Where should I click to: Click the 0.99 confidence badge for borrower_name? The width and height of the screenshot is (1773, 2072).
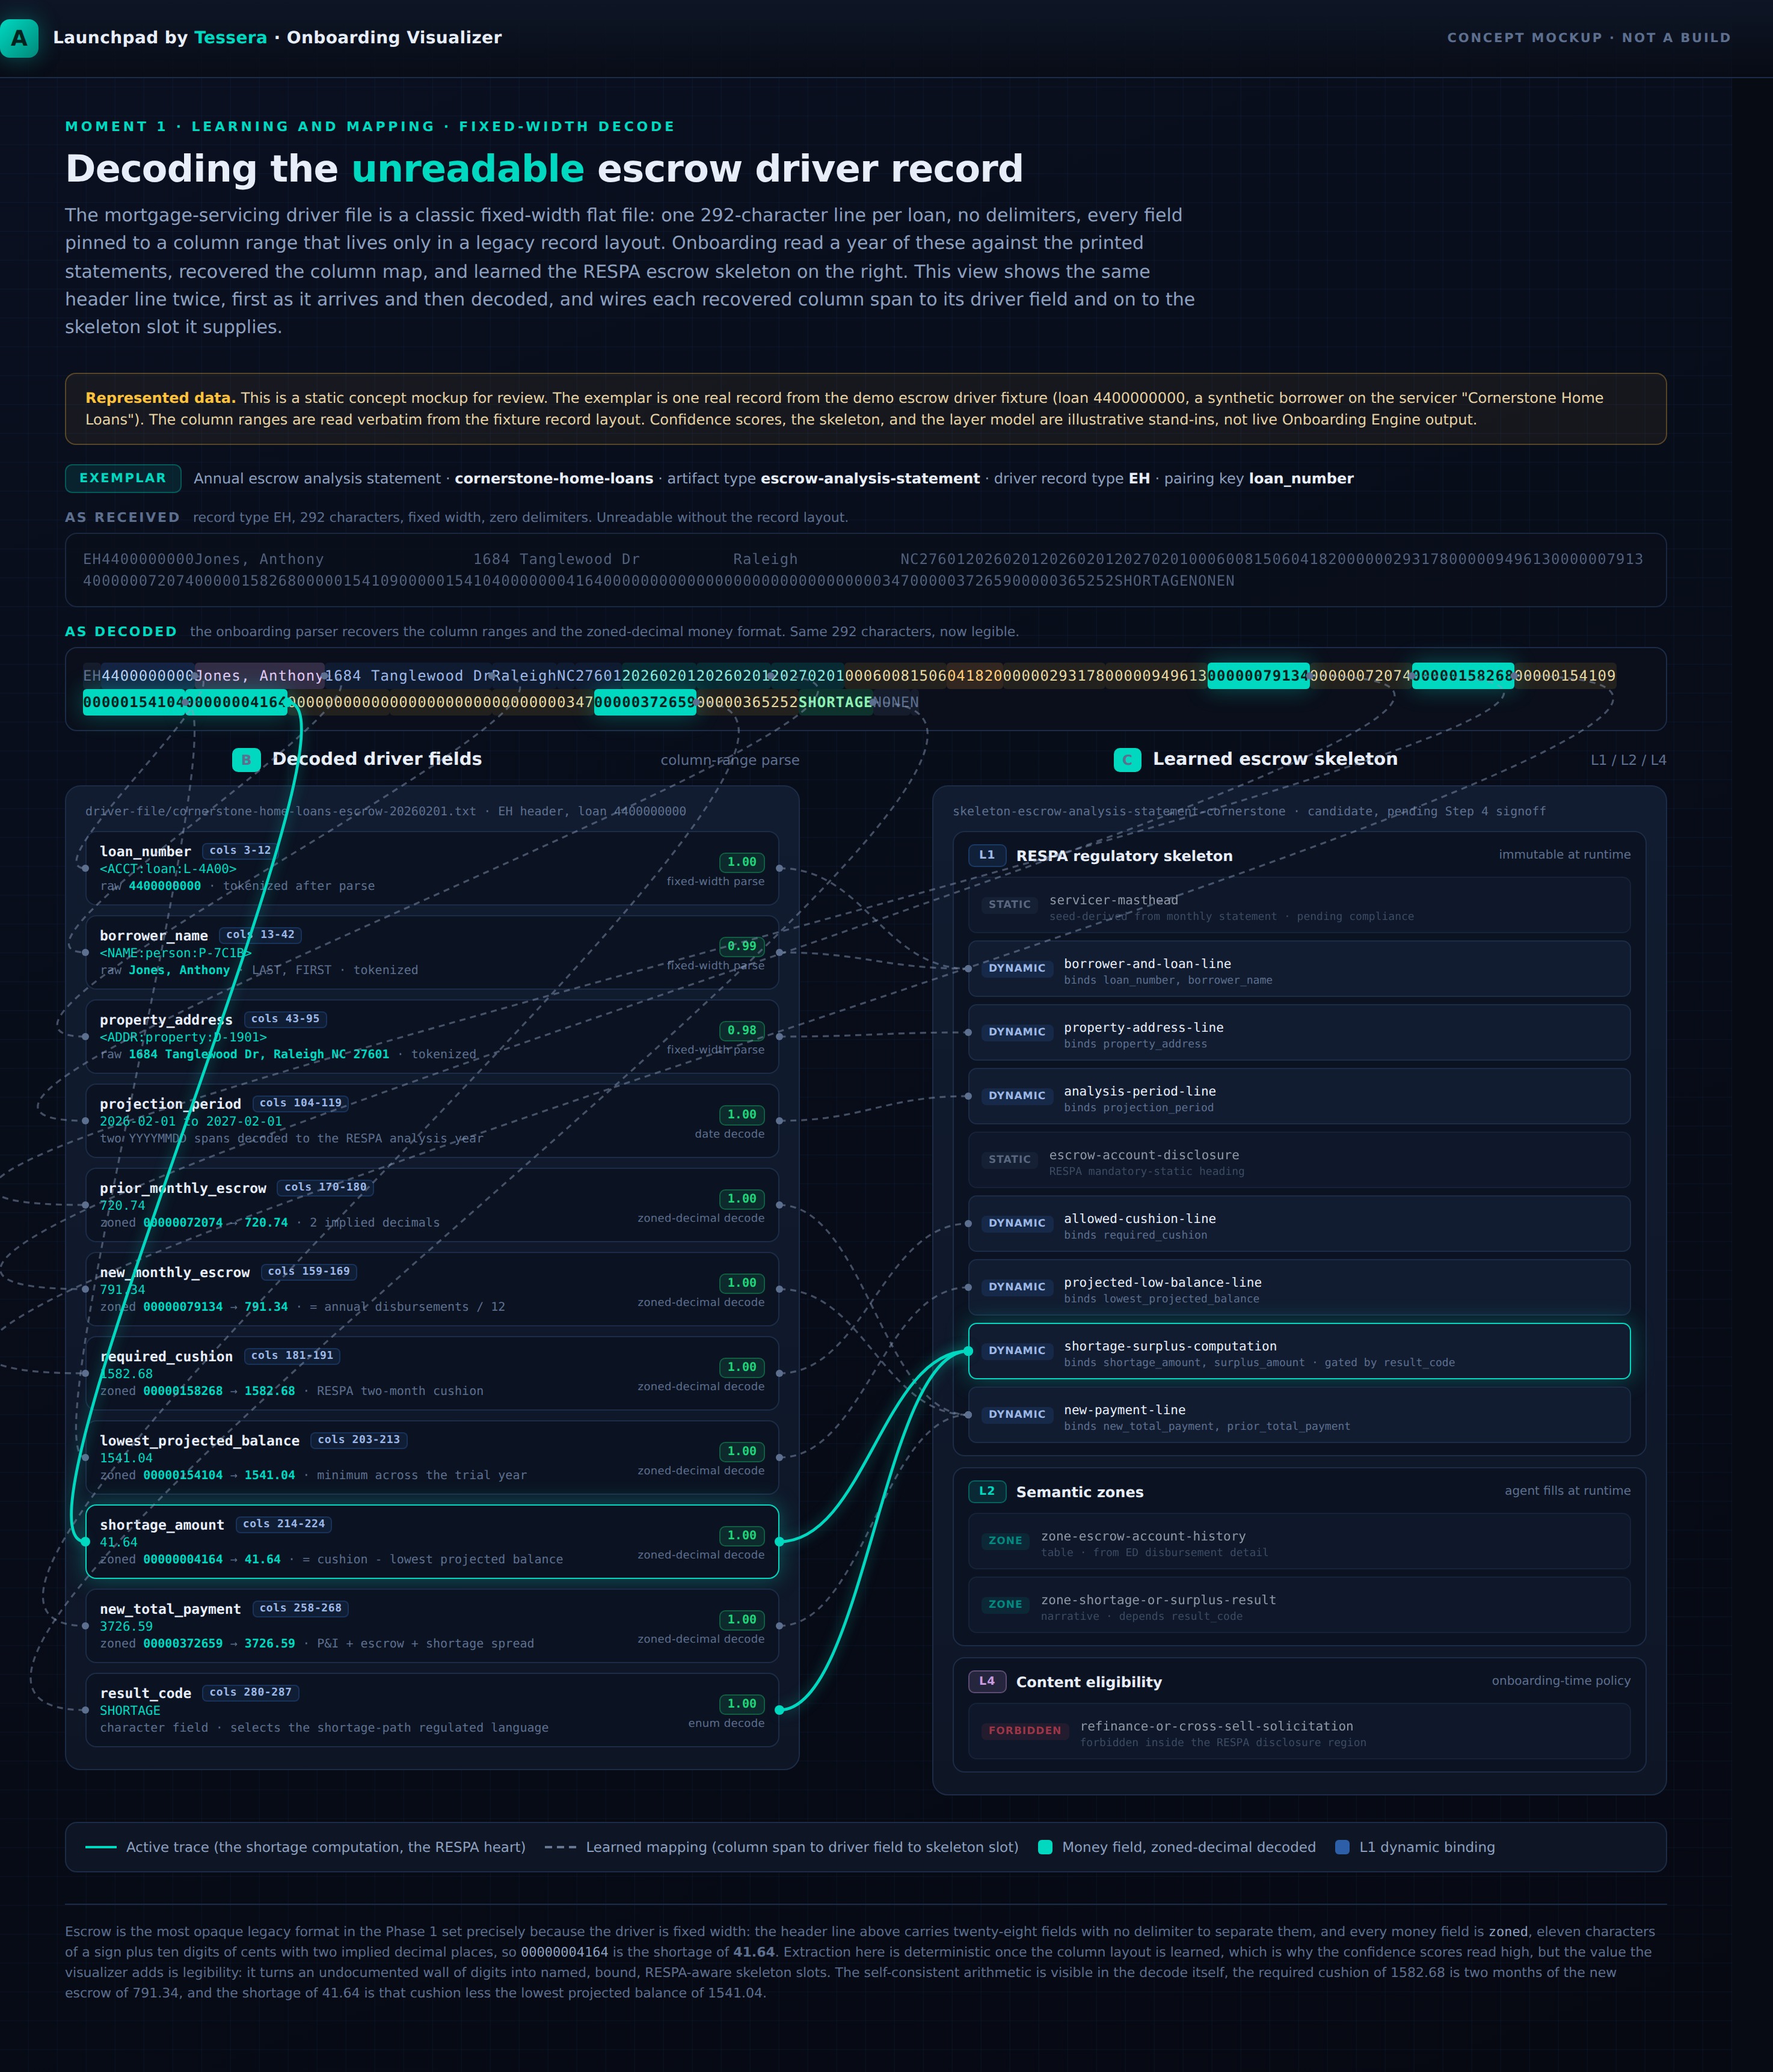point(742,946)
